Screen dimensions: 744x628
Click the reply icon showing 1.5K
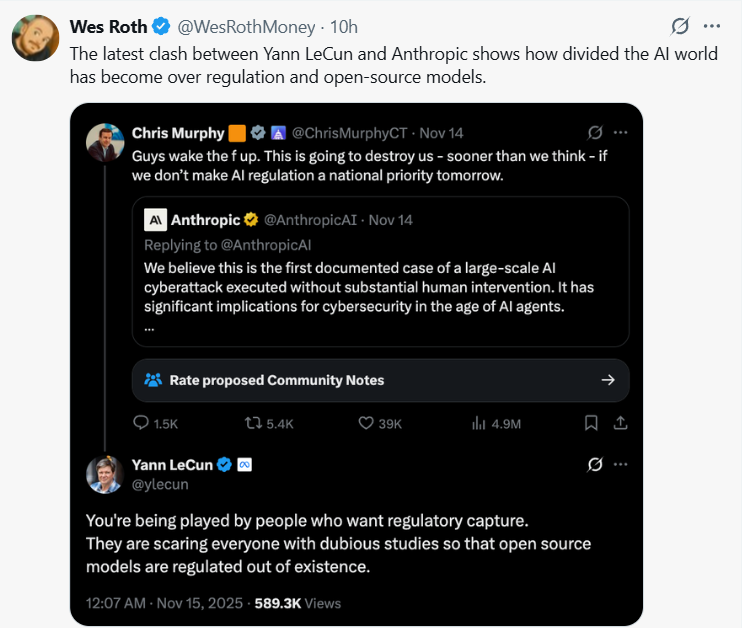[x=141, y=423]
